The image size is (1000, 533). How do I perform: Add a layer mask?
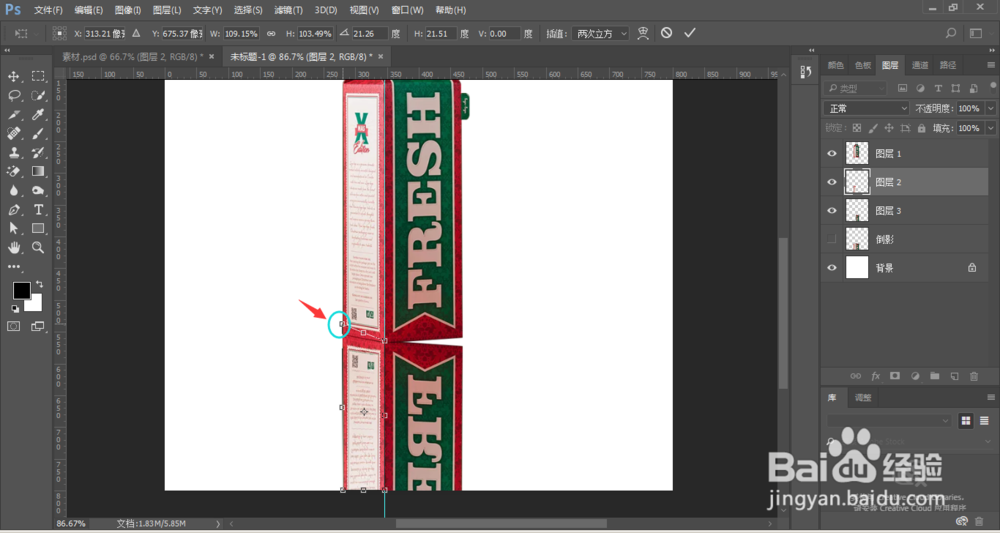[895, 377]
